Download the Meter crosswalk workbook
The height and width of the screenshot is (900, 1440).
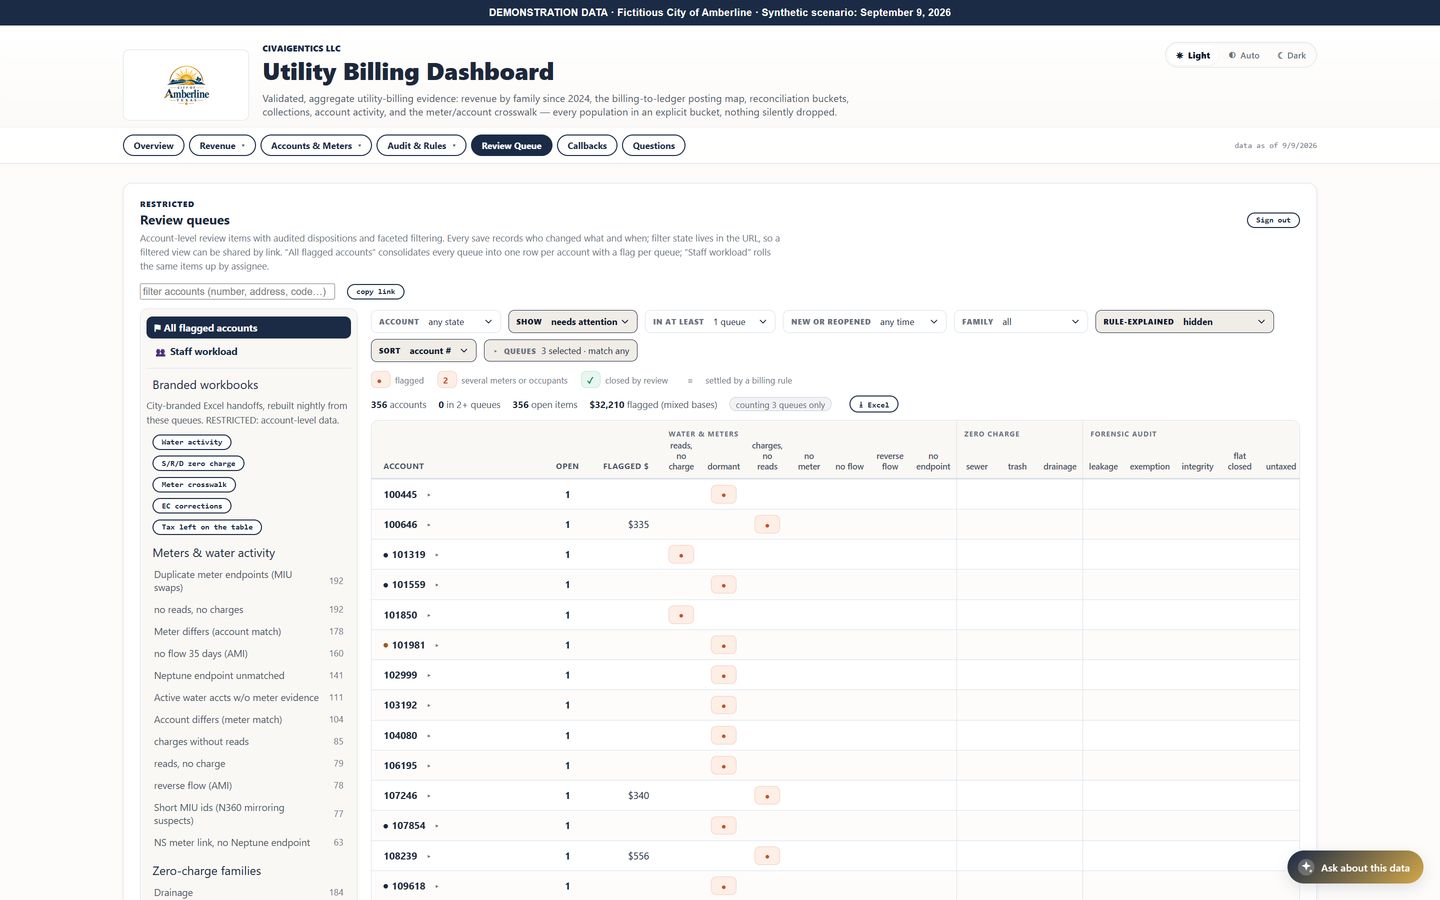click(x=194, y=485)
